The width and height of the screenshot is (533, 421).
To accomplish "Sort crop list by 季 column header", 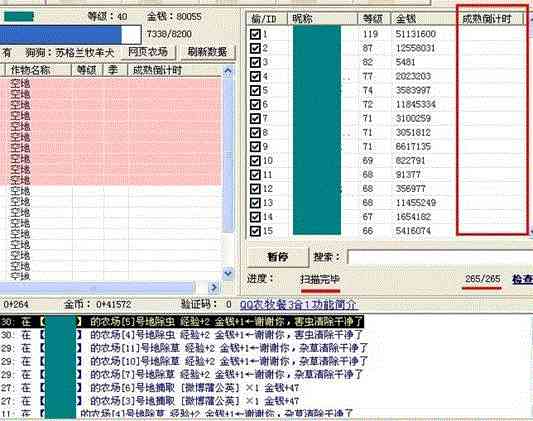I will click(115, 70).
